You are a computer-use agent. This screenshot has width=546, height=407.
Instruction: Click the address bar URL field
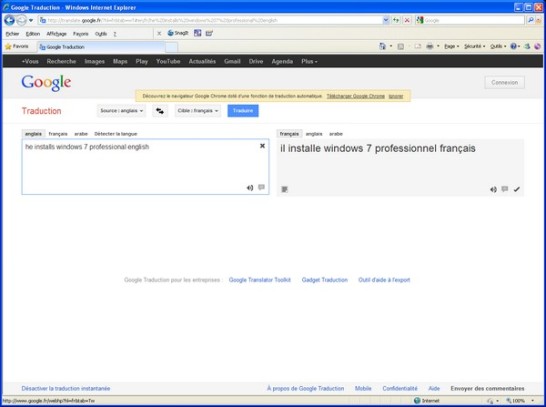[210, 21]
